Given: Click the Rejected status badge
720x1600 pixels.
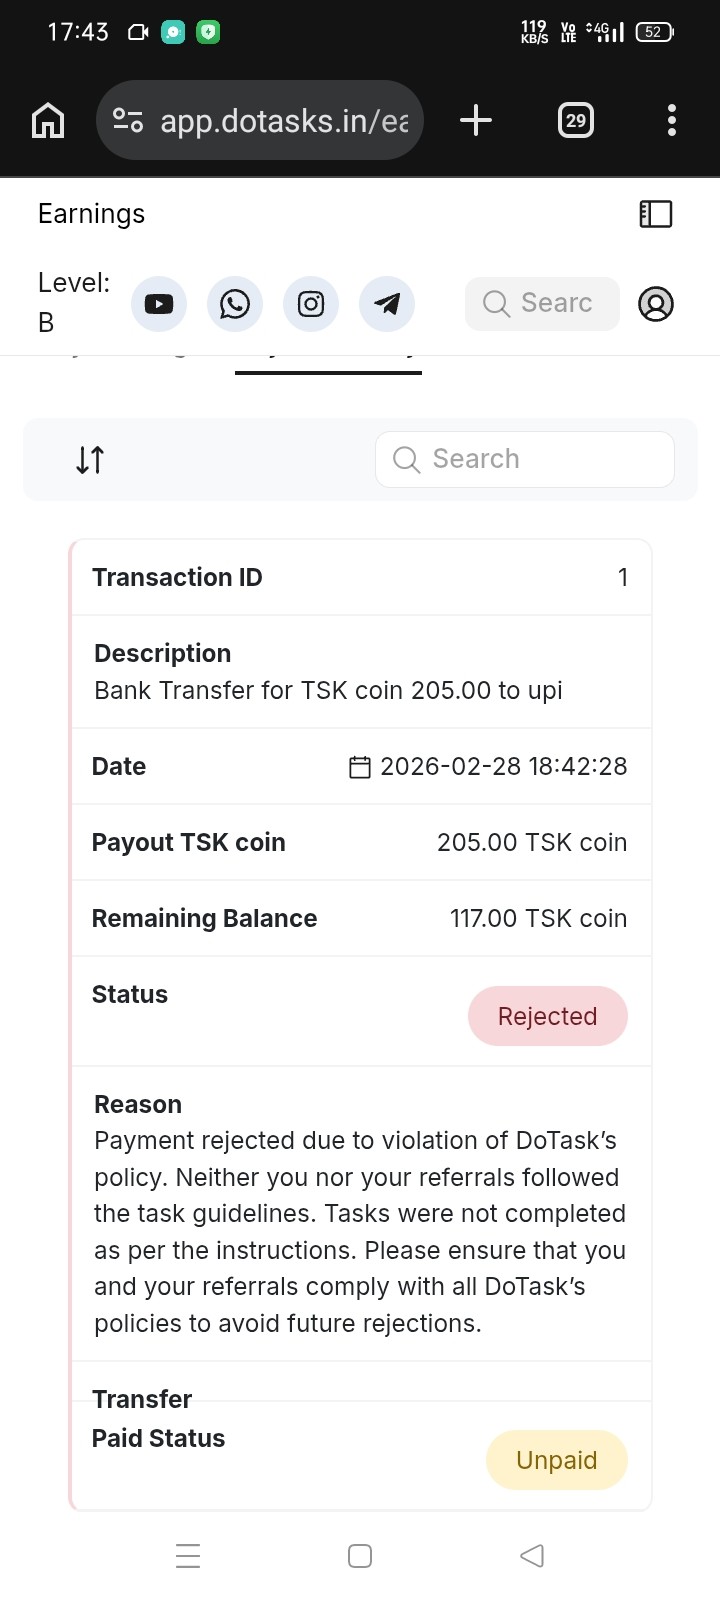Looking at the screenshot, I should tap(547, 1016).
